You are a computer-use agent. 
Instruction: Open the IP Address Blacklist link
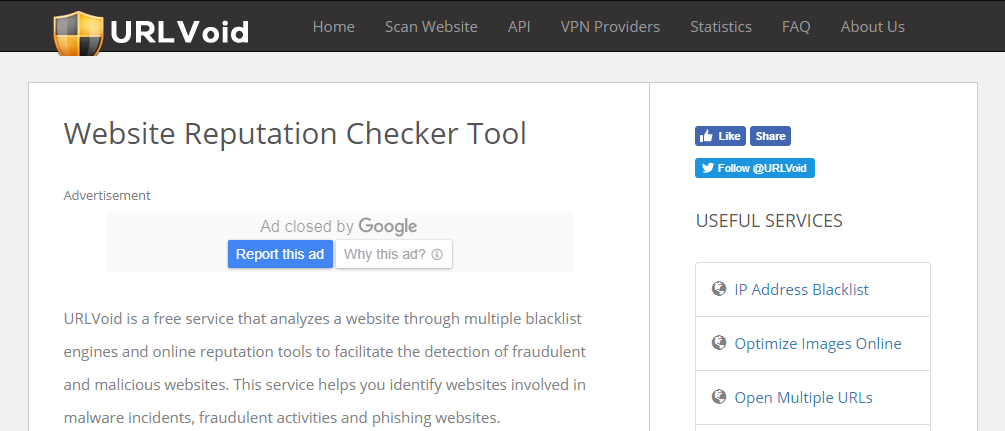click(801, 290)
